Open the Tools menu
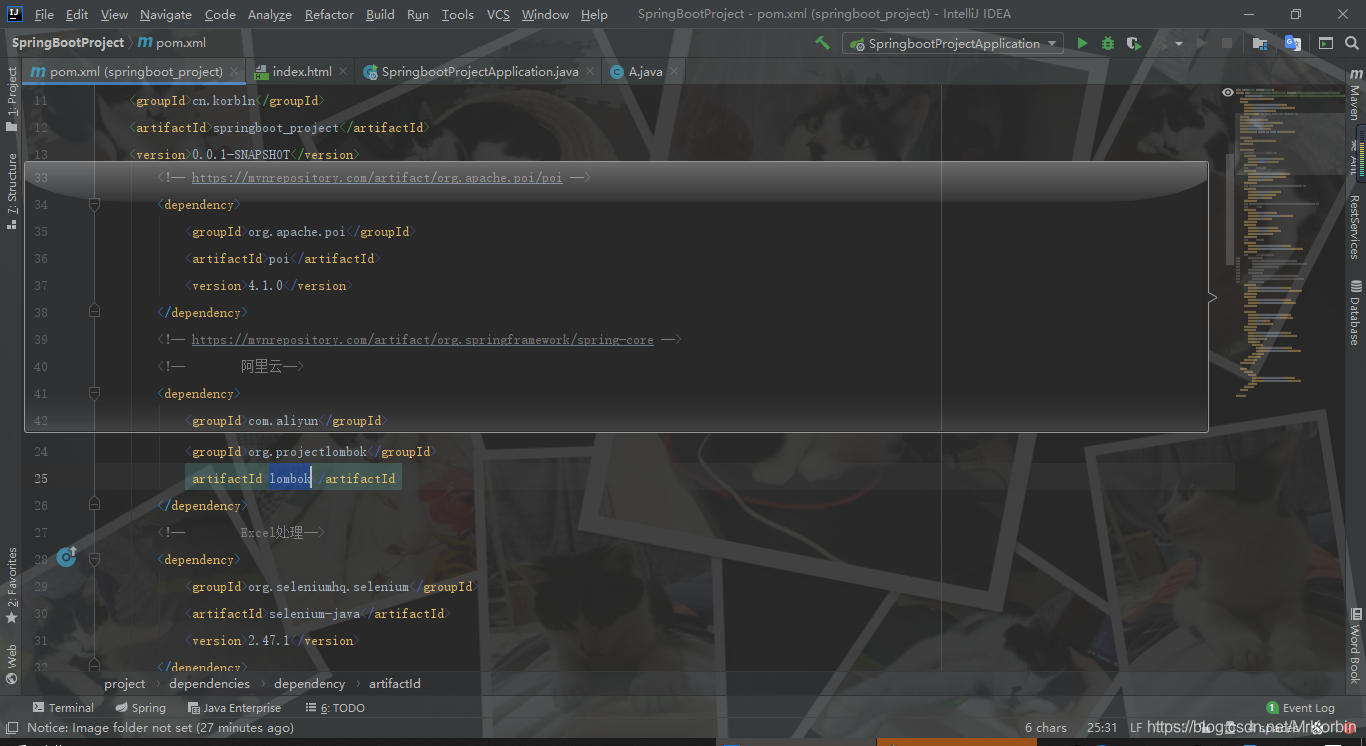The width and height of the screenshot is (1366, 746). (x=457, y=14)
